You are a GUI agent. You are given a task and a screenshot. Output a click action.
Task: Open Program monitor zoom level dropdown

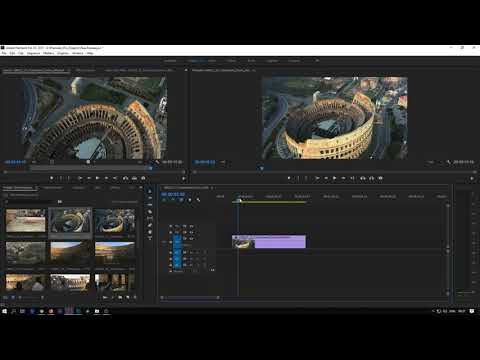(223, 162)
